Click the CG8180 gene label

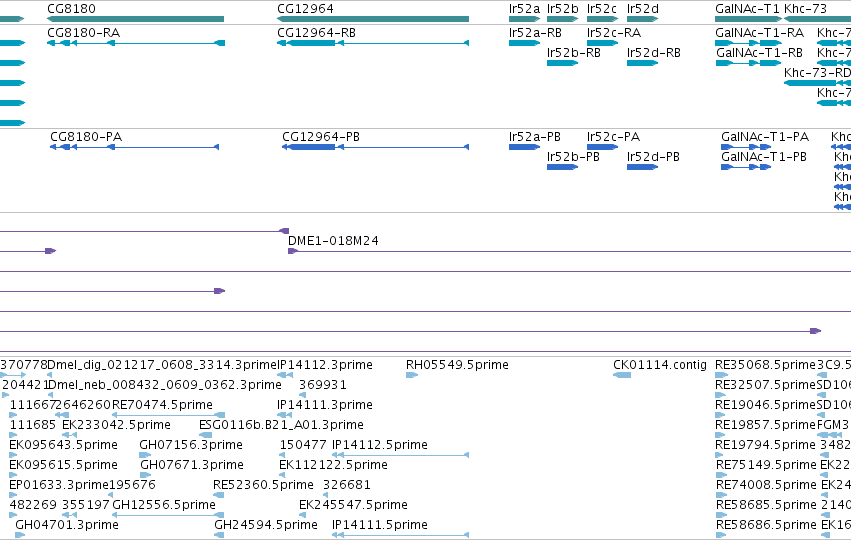point(71,9)
